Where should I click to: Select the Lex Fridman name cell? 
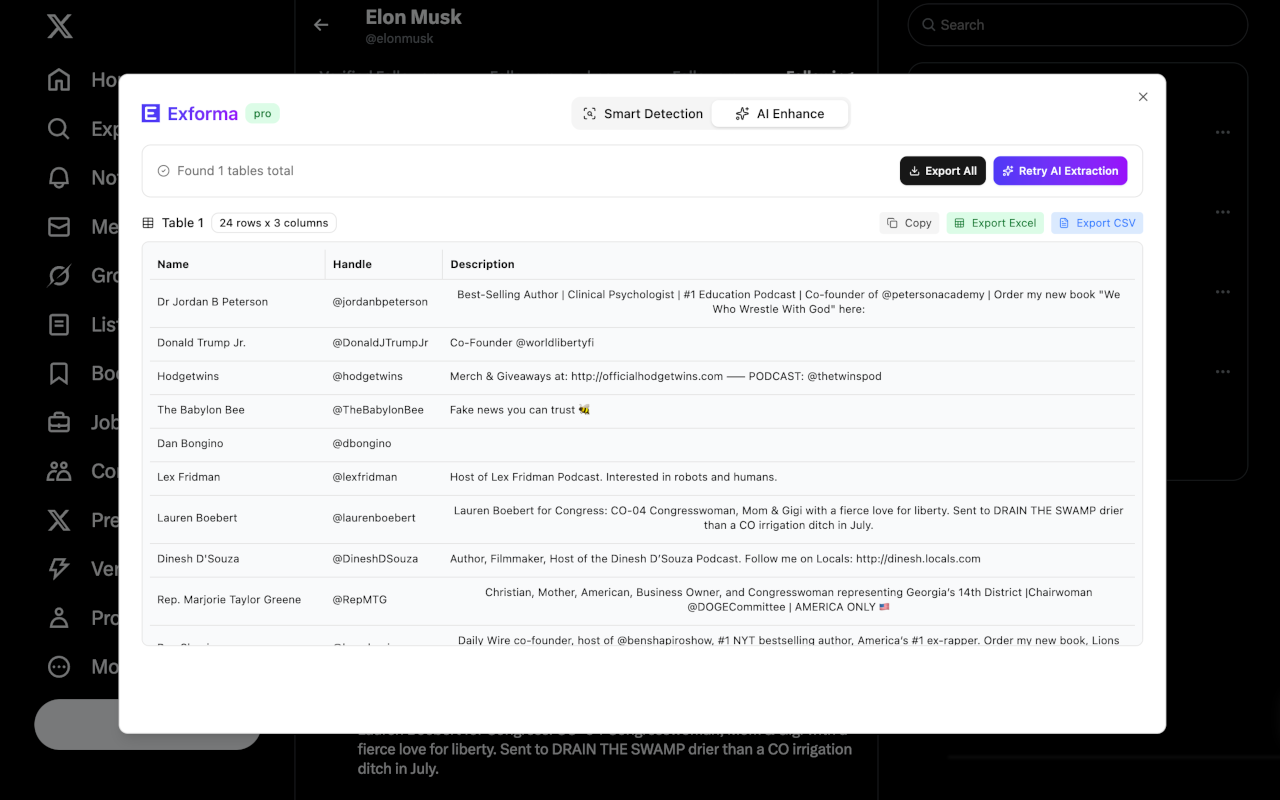pos(237,478)
